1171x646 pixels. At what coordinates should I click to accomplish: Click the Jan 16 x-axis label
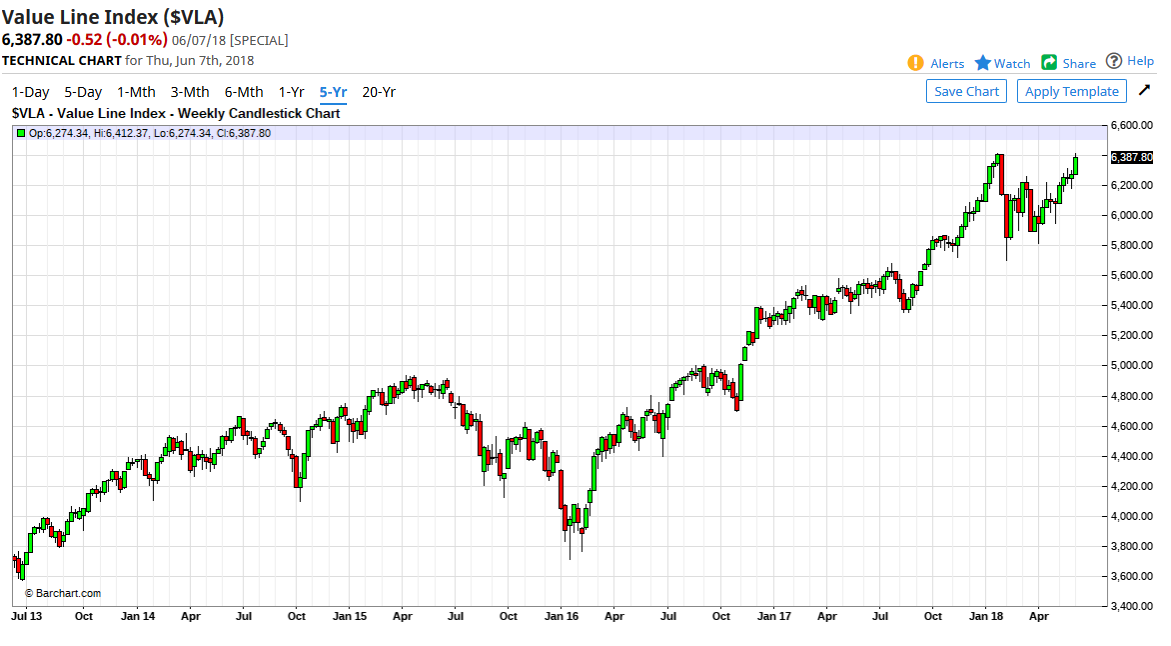(x=562, y=616)
